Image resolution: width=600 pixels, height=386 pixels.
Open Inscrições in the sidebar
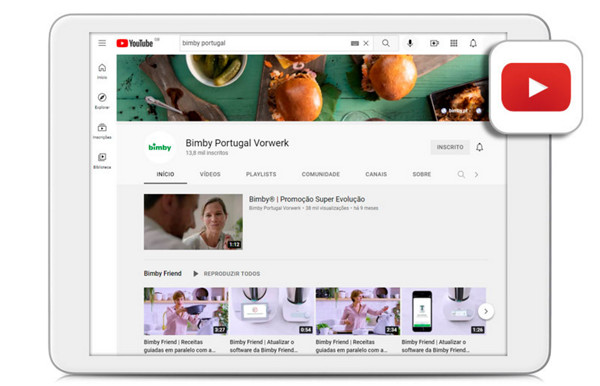point(102,131)
